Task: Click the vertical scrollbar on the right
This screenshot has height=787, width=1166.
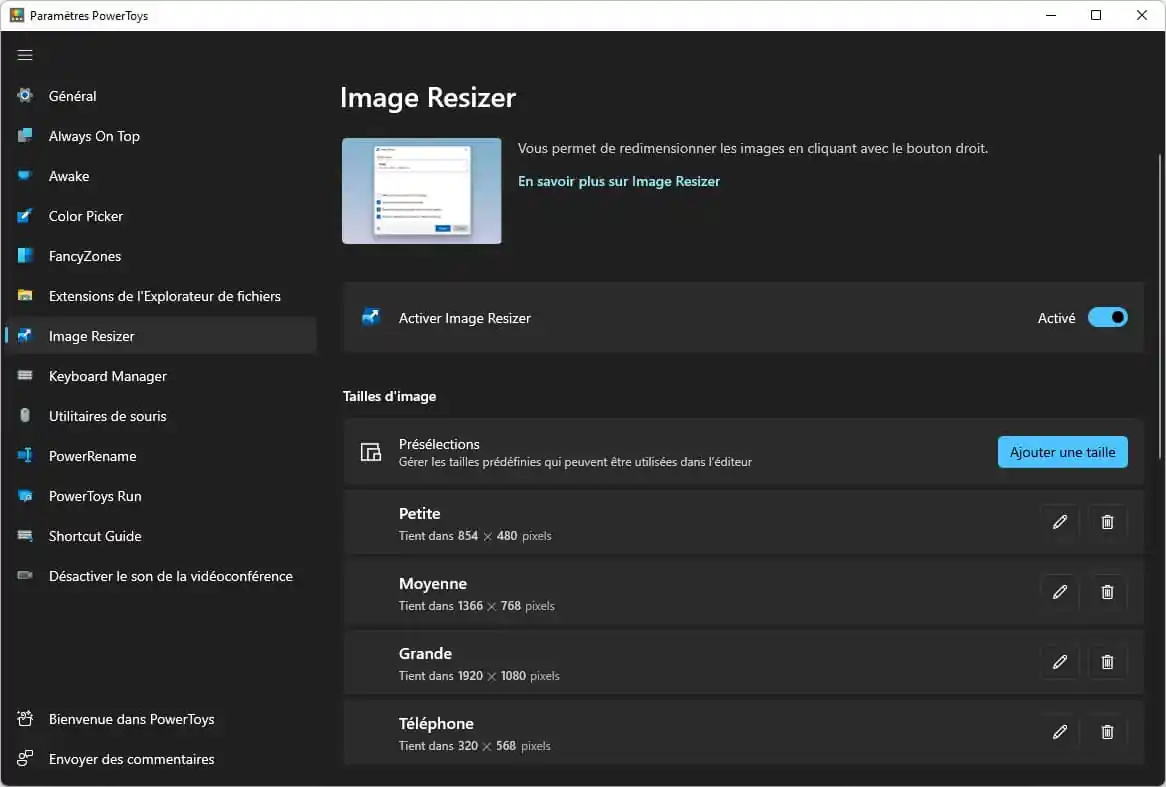Action: 1159,306
